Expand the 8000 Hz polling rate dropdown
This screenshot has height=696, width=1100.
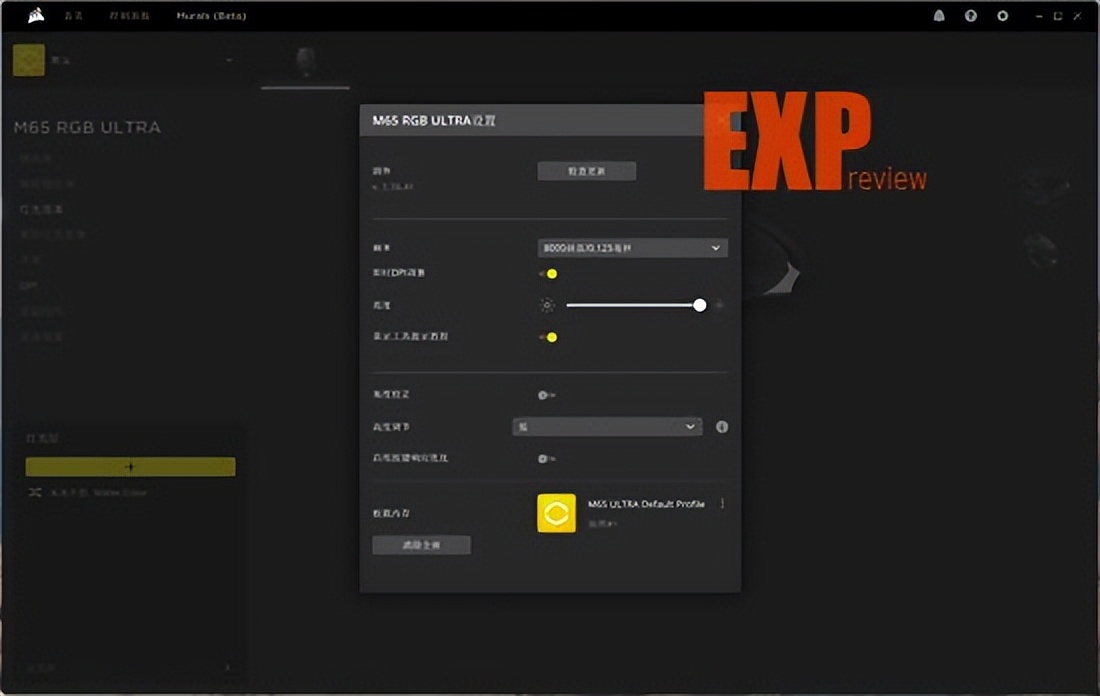(632, 247)
